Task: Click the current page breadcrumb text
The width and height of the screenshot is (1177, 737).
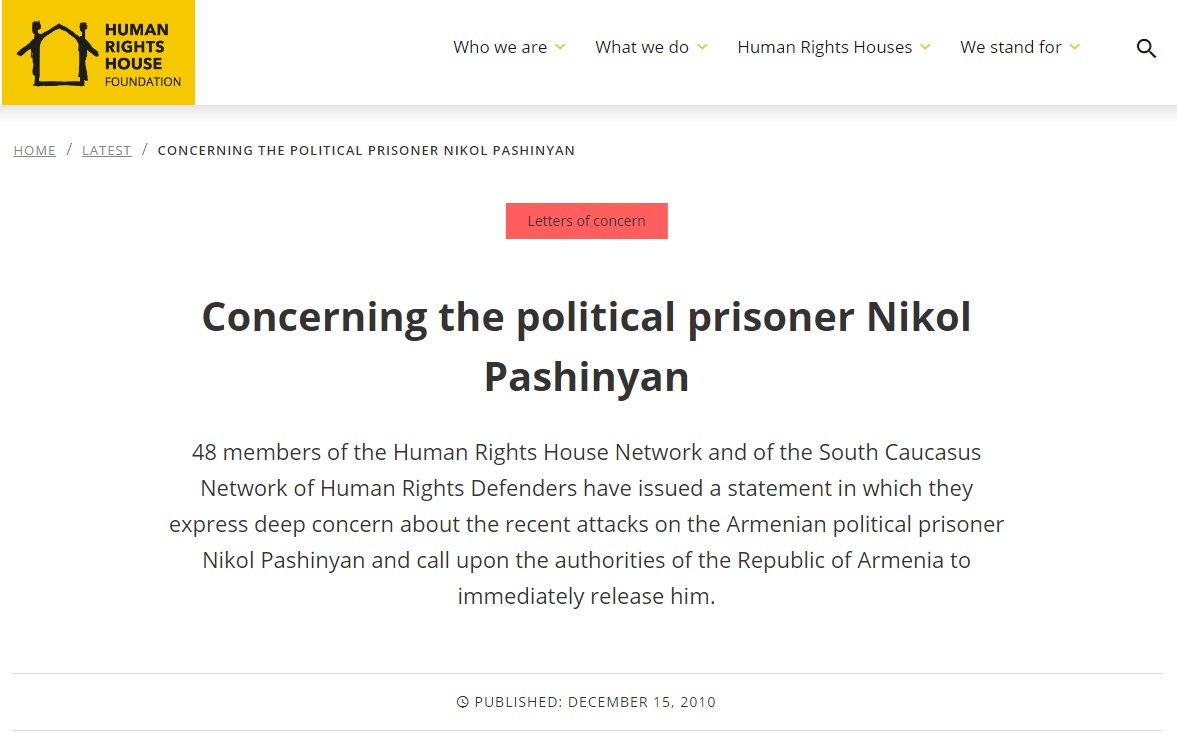Action: [366, 150]
